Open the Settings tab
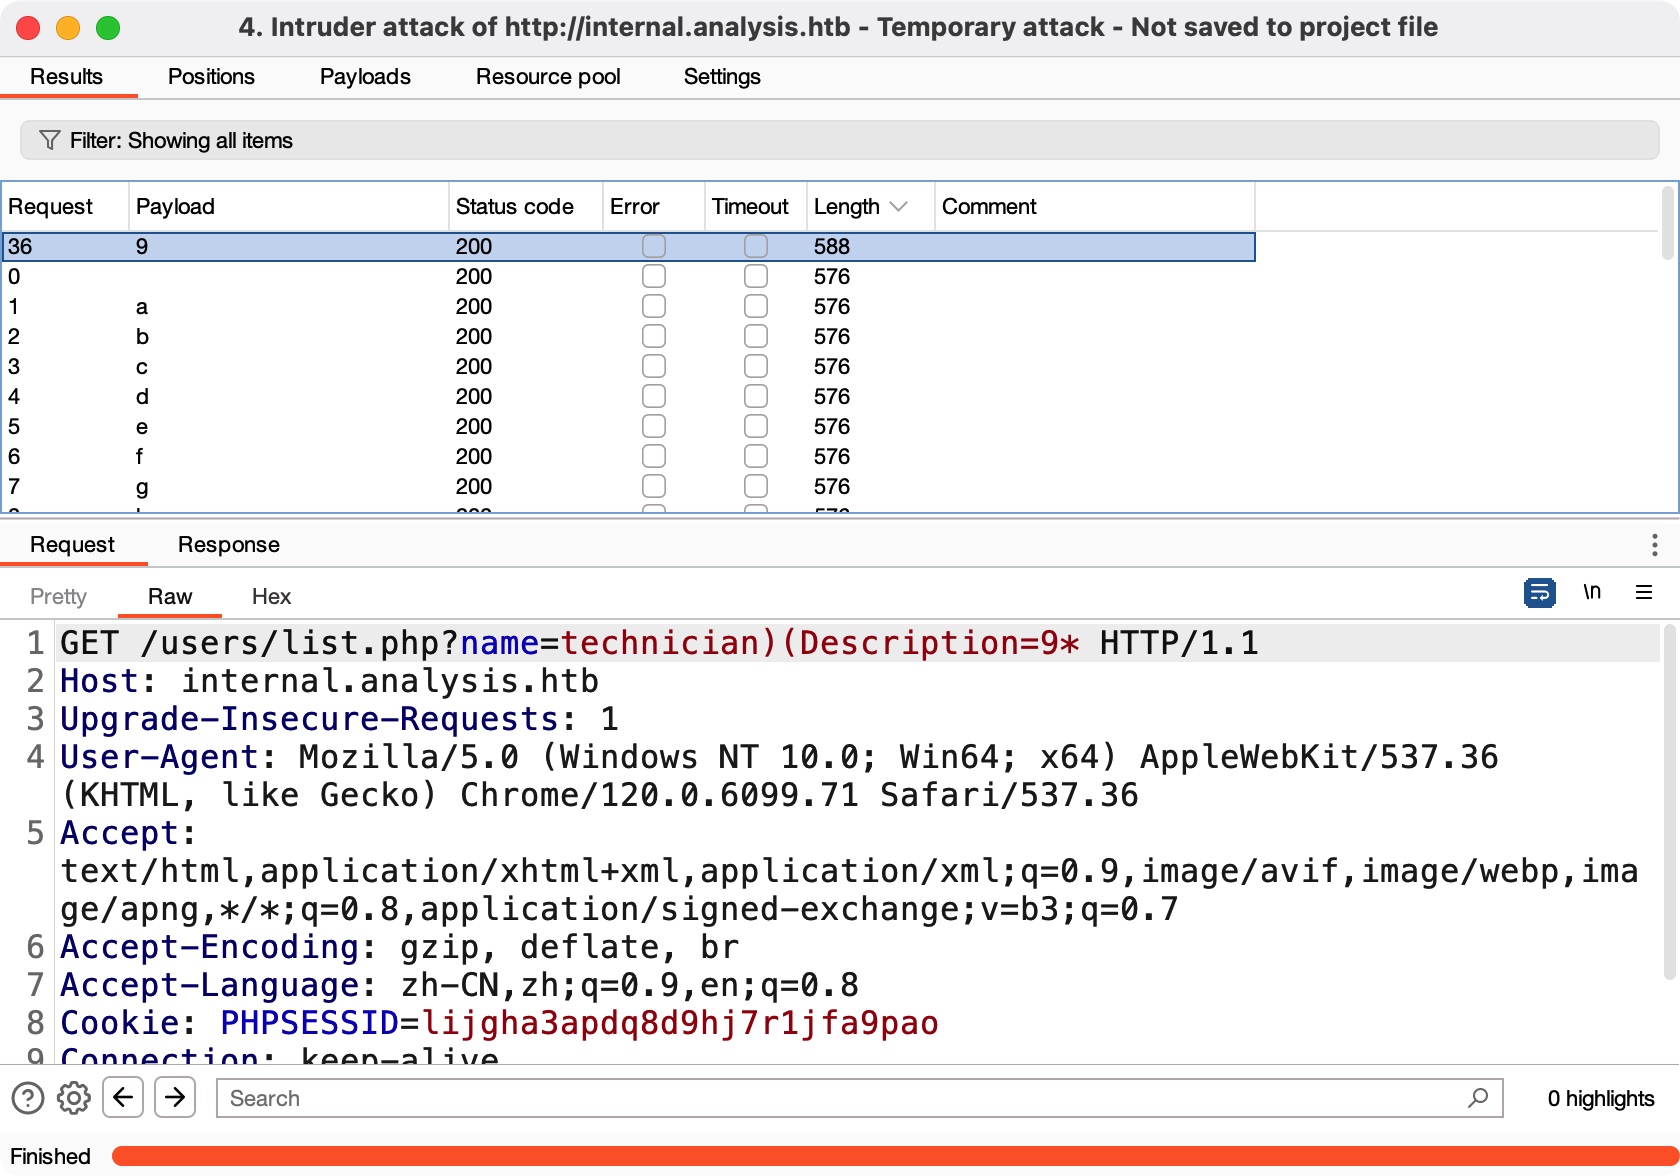The width and height of the screenshot is (1680, 1176). click(x=722, y=77)
